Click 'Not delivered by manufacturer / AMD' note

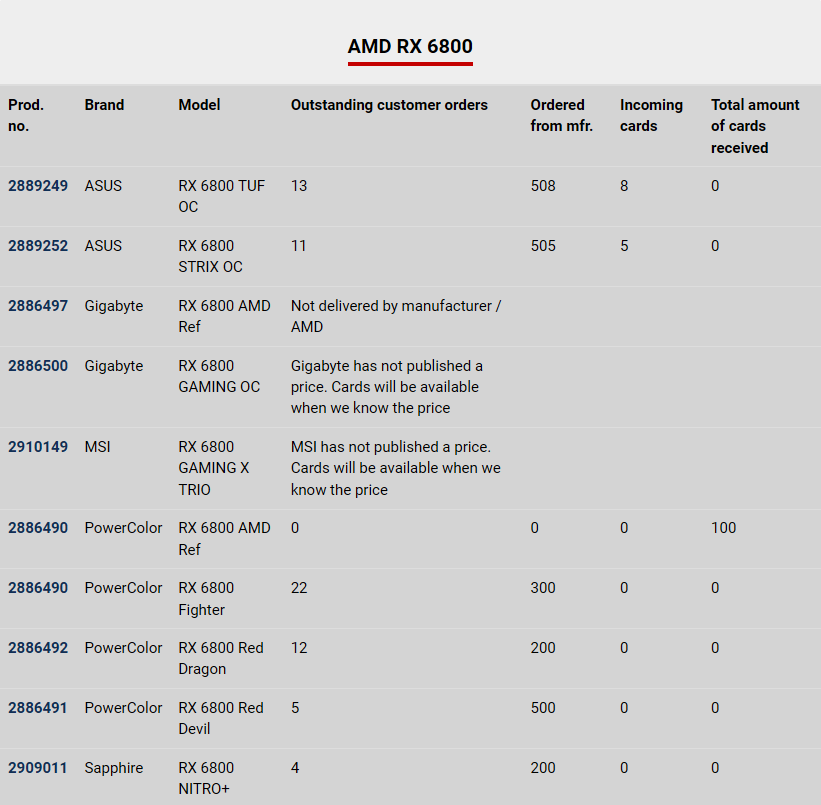point(396,316)
